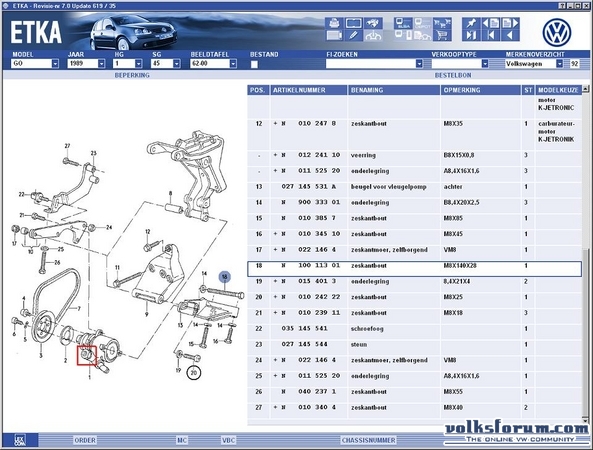This screenshot has height=450, width=593.
Task: Go to previous illustration page icon
Action: coord(491,23)
